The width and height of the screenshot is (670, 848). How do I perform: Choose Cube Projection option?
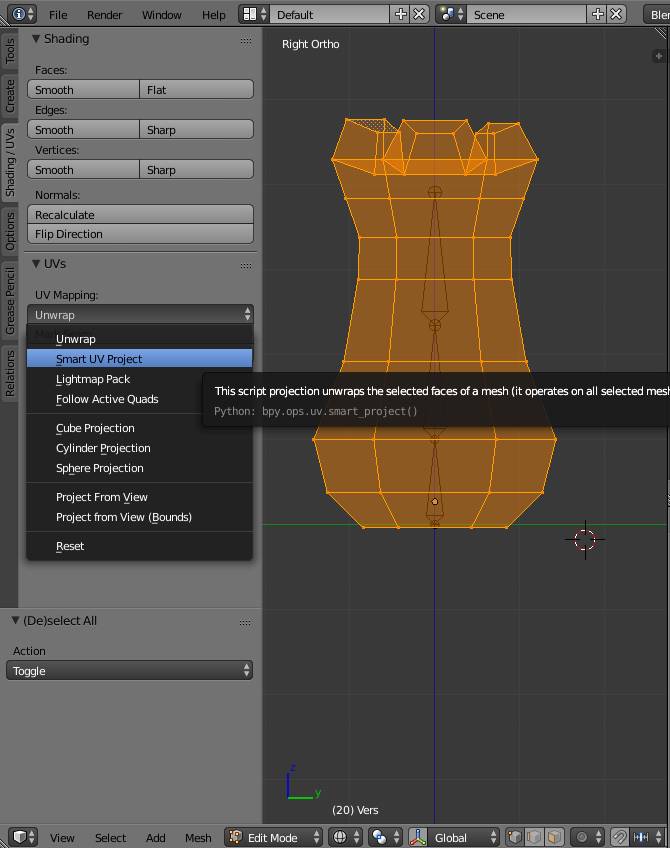pos(140,428)
